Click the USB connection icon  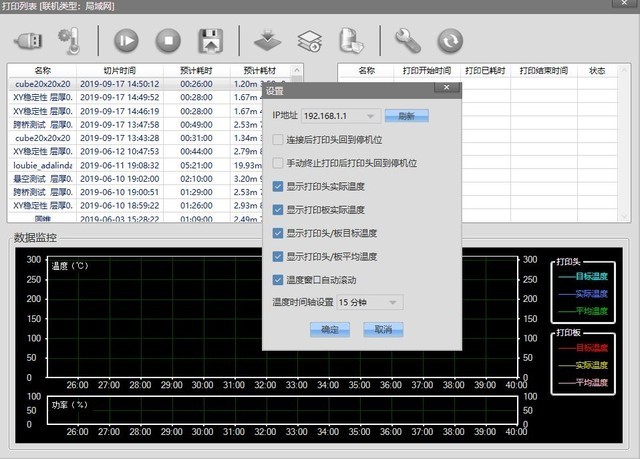coord(28,41)
